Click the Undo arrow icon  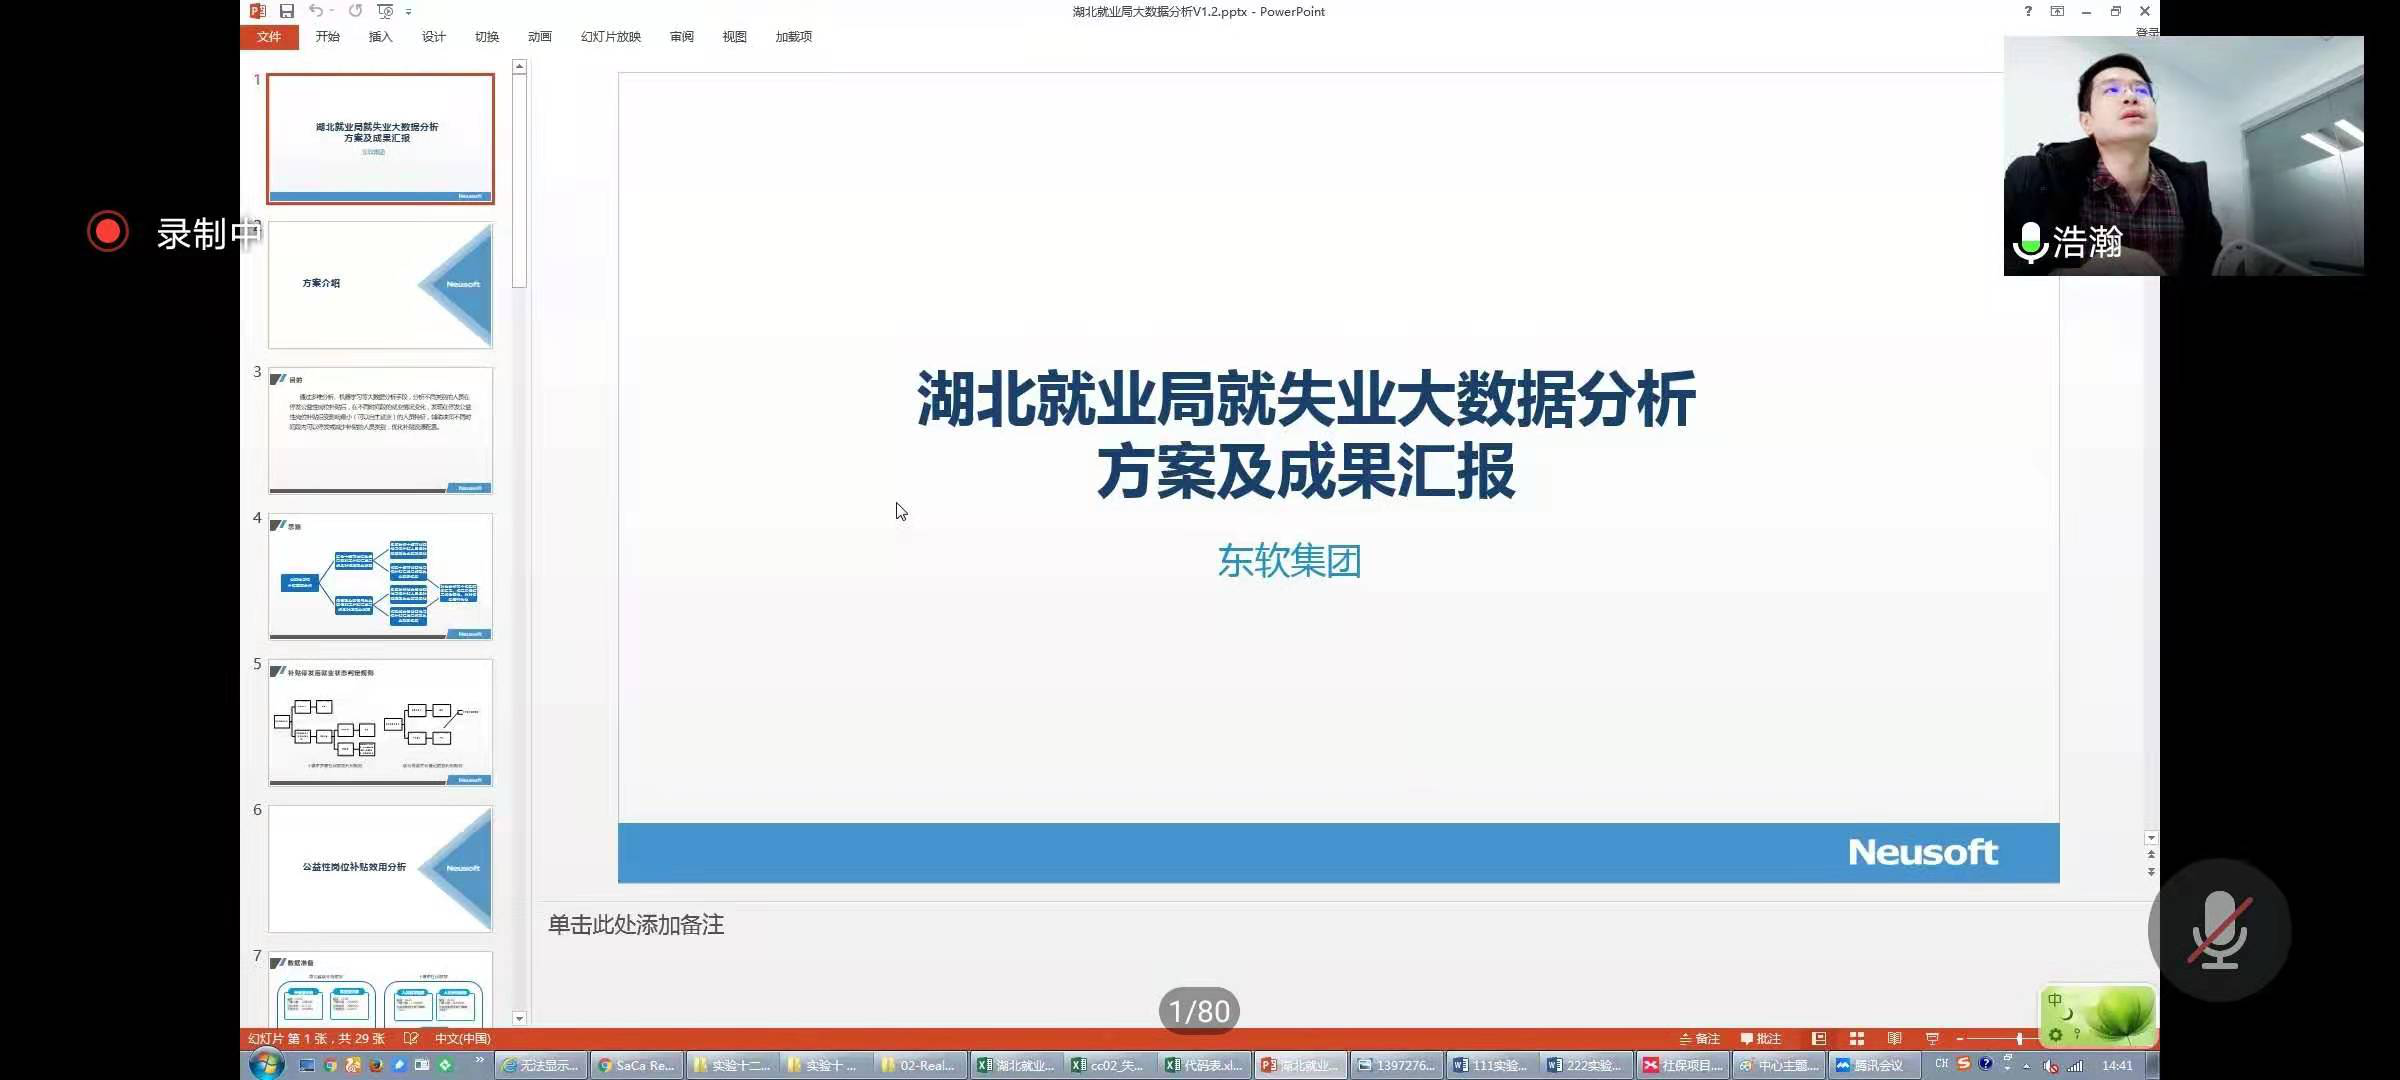pos(315,11)
